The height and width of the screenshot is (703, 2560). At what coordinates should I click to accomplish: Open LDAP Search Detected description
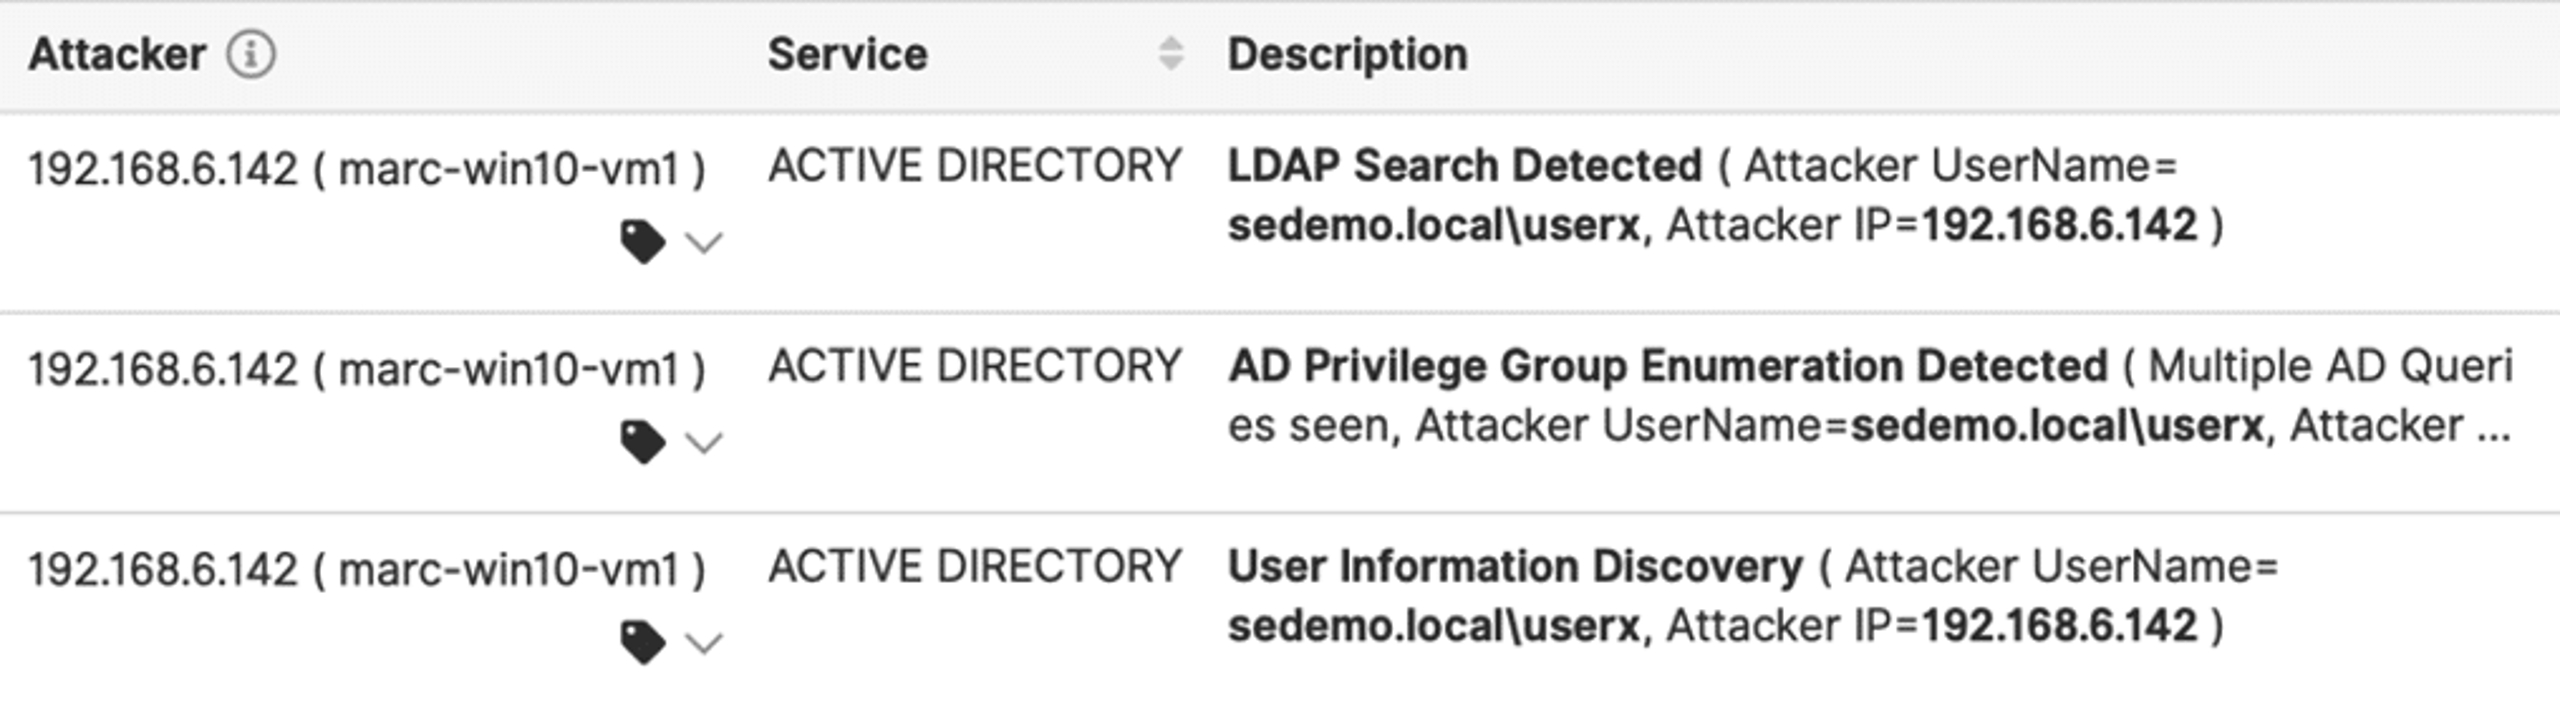point(1465,166)
